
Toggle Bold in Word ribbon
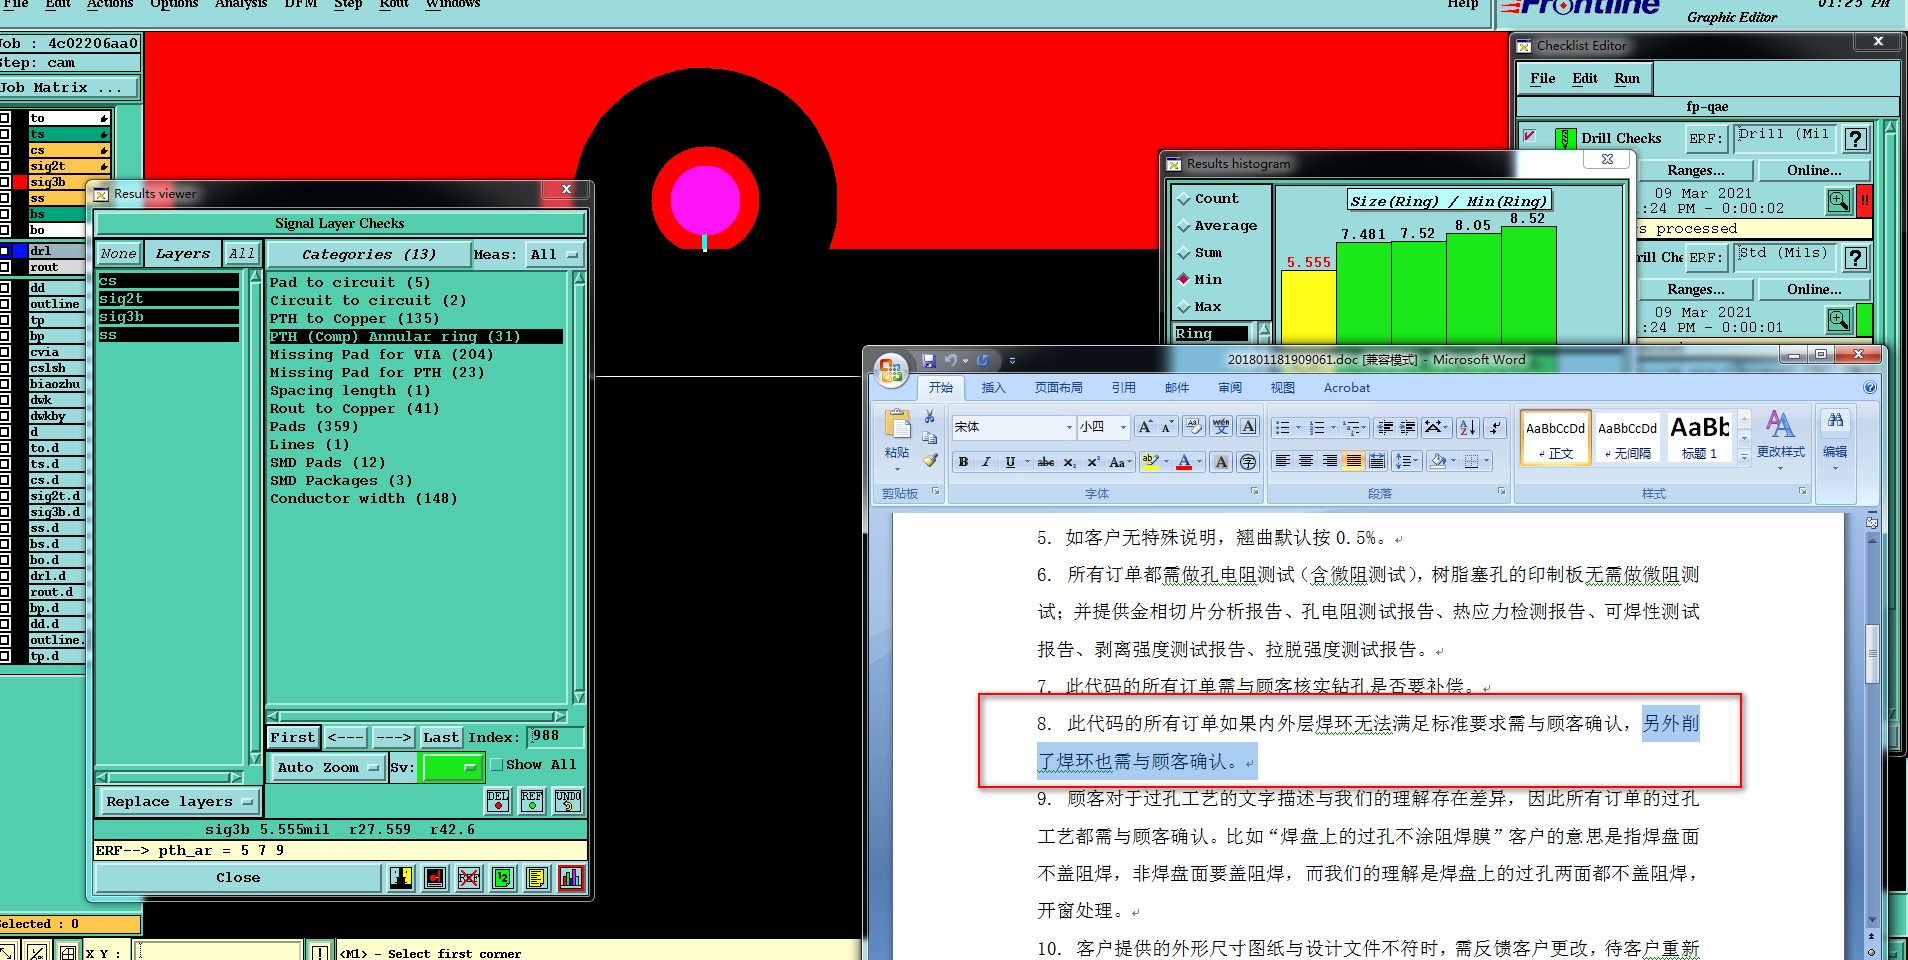[963, 462]
